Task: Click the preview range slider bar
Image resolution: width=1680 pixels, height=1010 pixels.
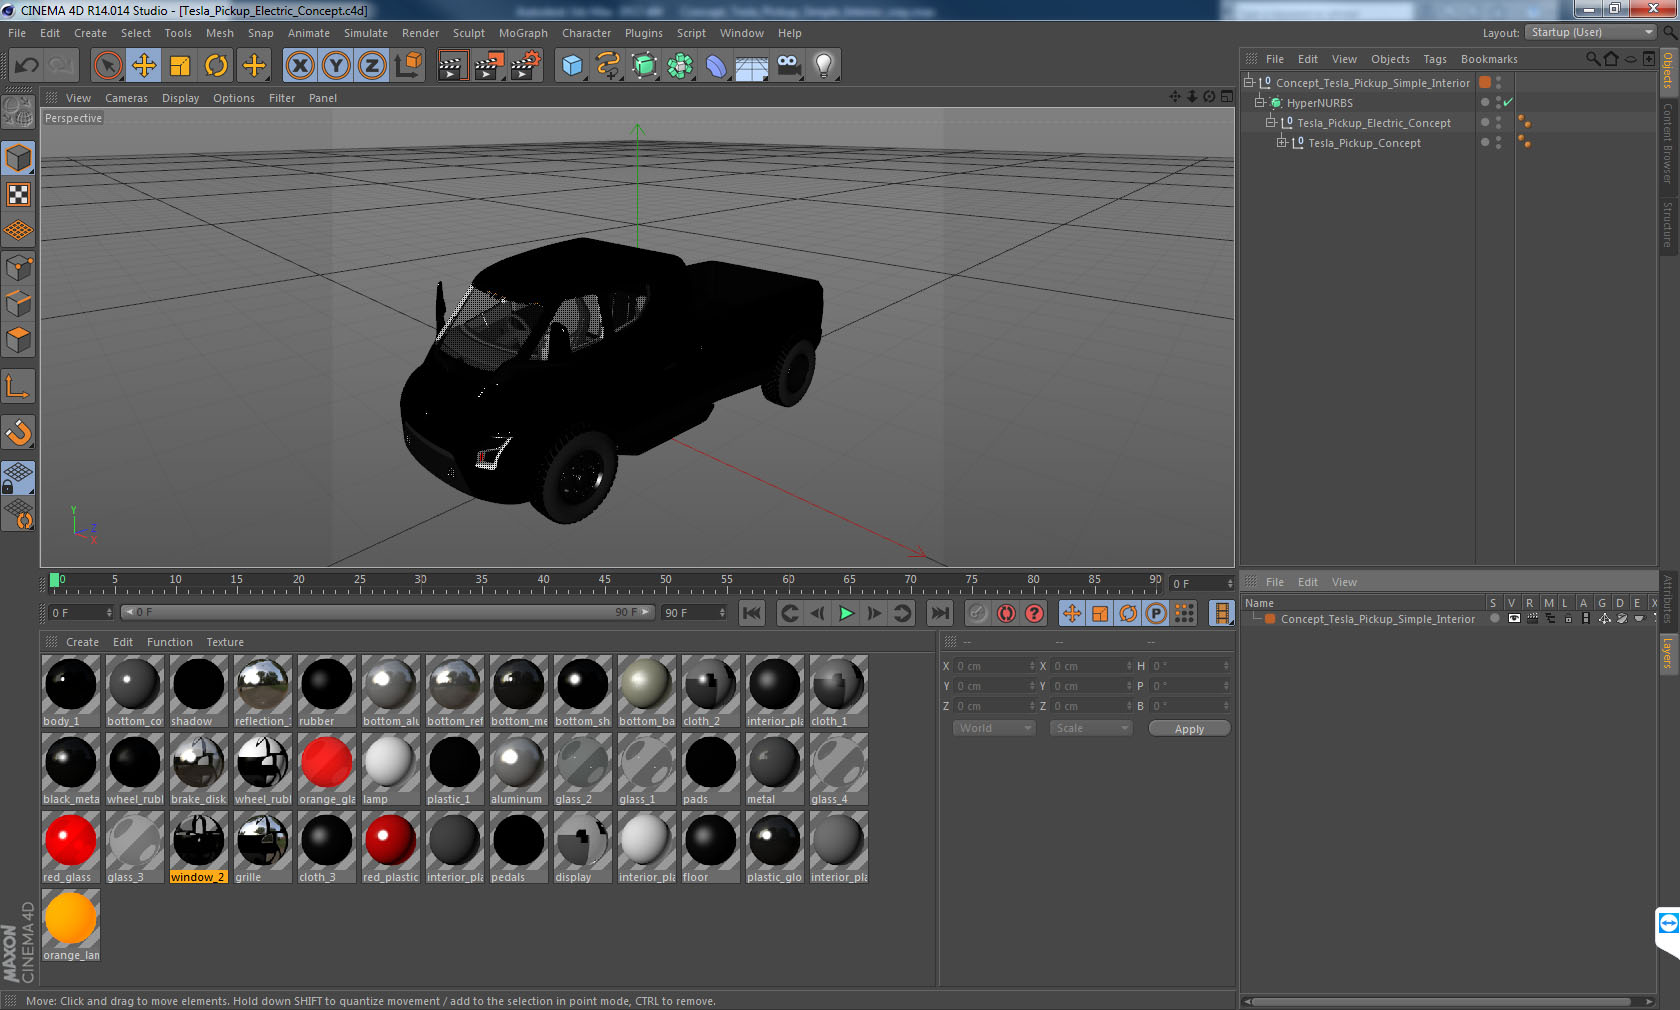Action: pos(387,612)
